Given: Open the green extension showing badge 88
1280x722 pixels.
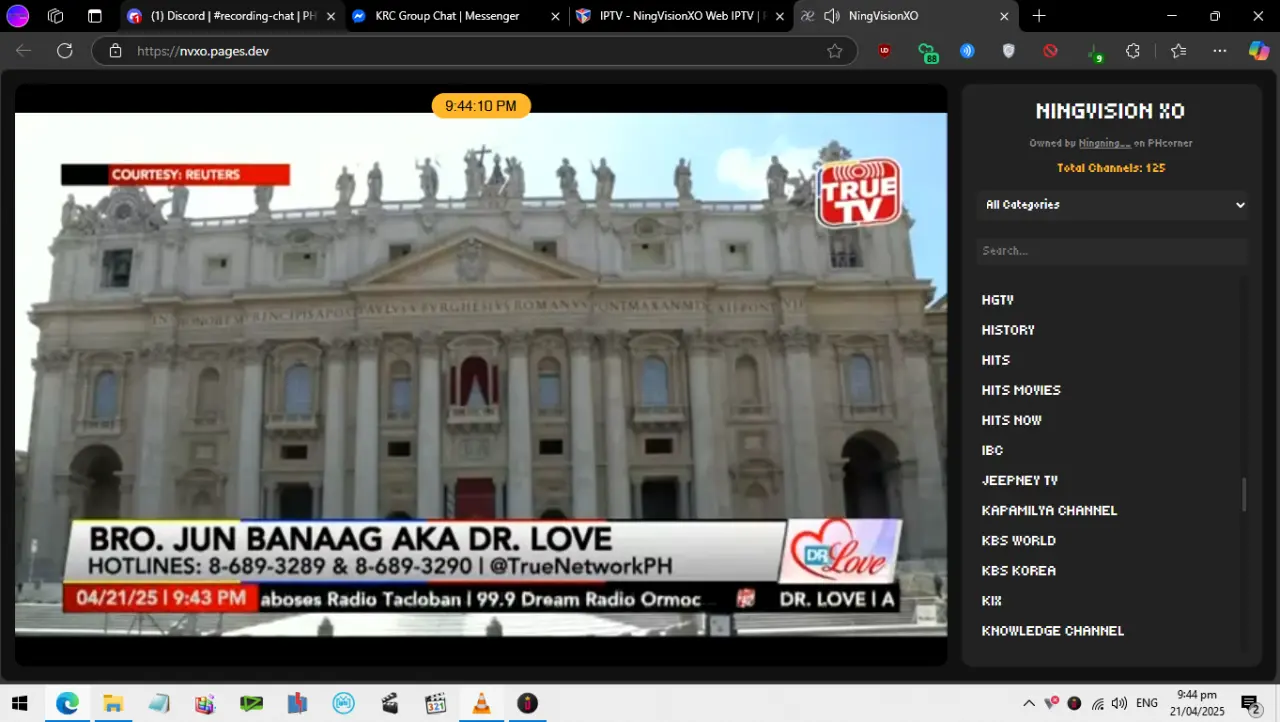Looking at the screenshot, I should point(927,52).
